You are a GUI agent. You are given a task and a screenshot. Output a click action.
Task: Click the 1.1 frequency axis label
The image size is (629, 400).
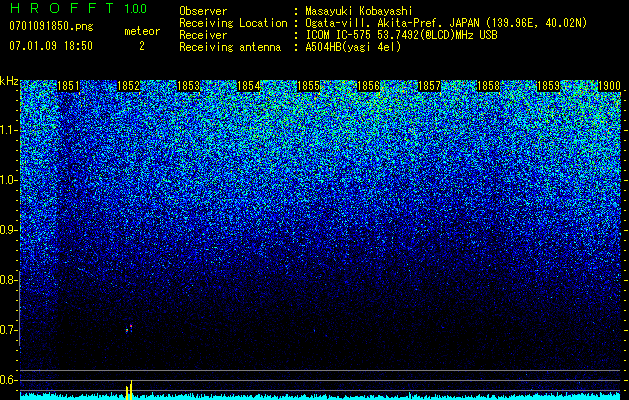click(8, 130)
